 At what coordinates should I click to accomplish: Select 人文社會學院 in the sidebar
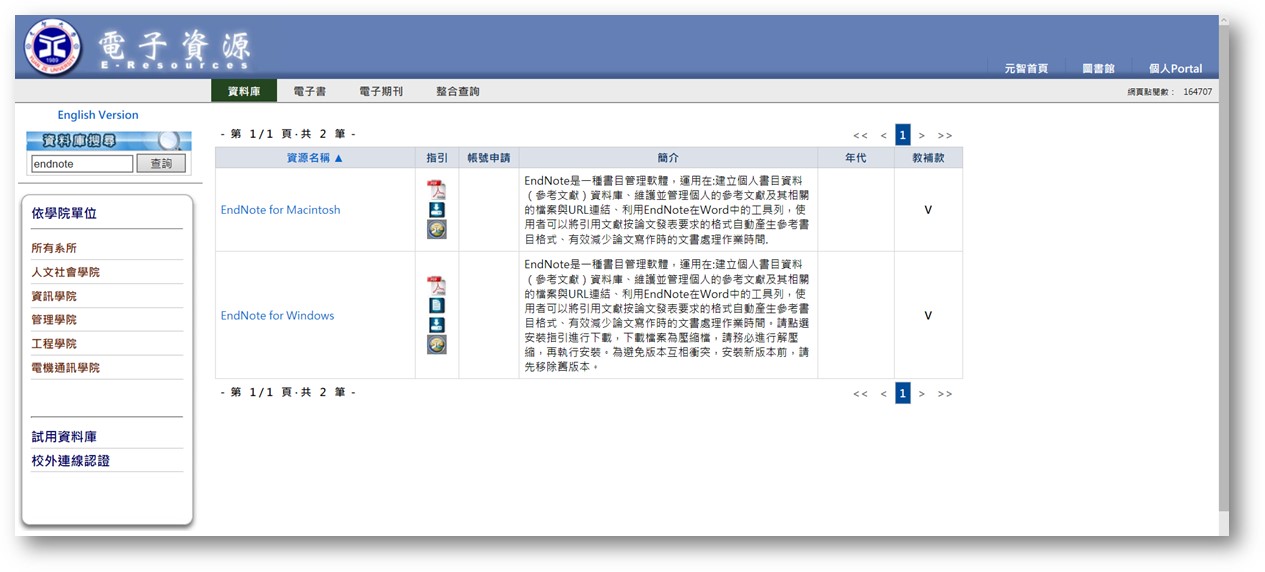[x=65, y=272]
